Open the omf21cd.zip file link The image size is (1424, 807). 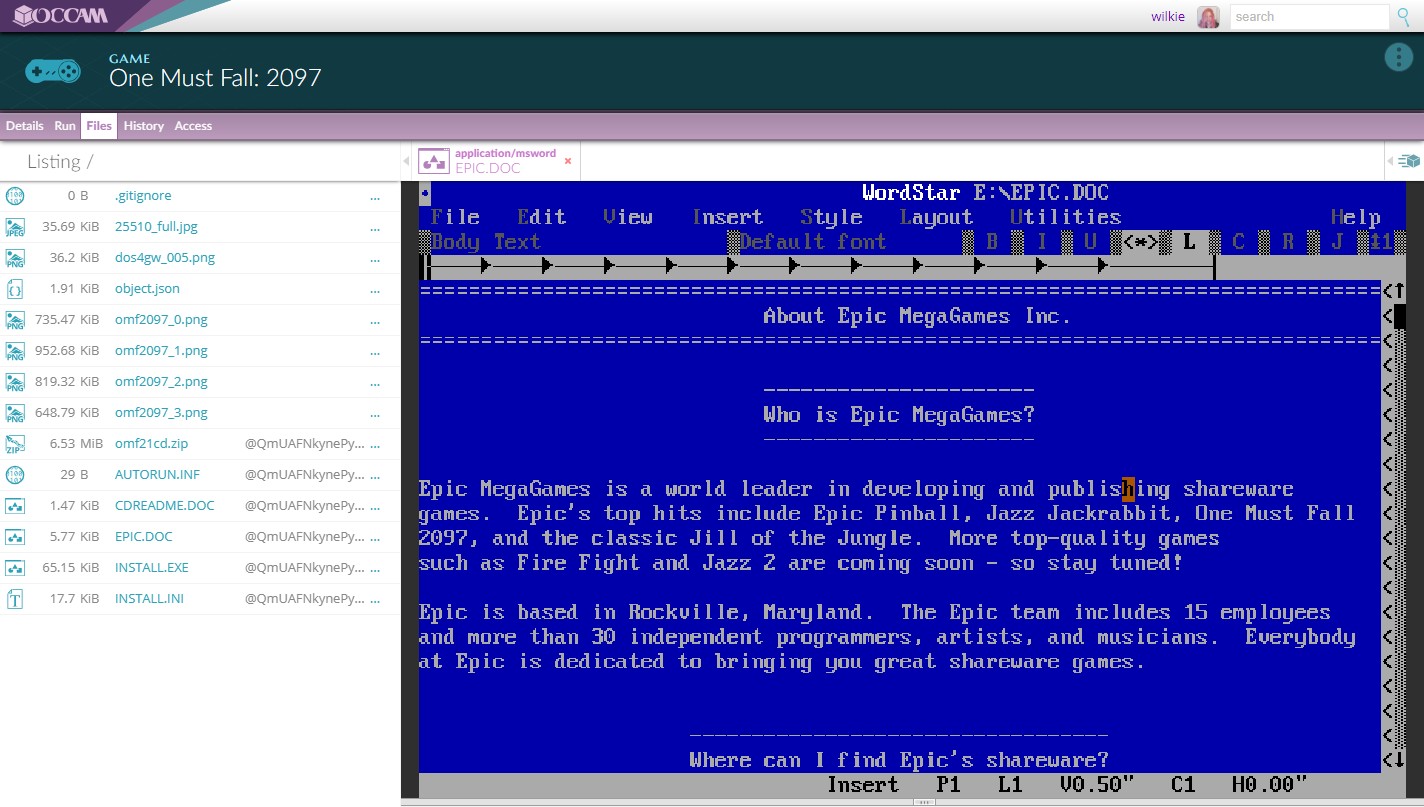(151, 444)
